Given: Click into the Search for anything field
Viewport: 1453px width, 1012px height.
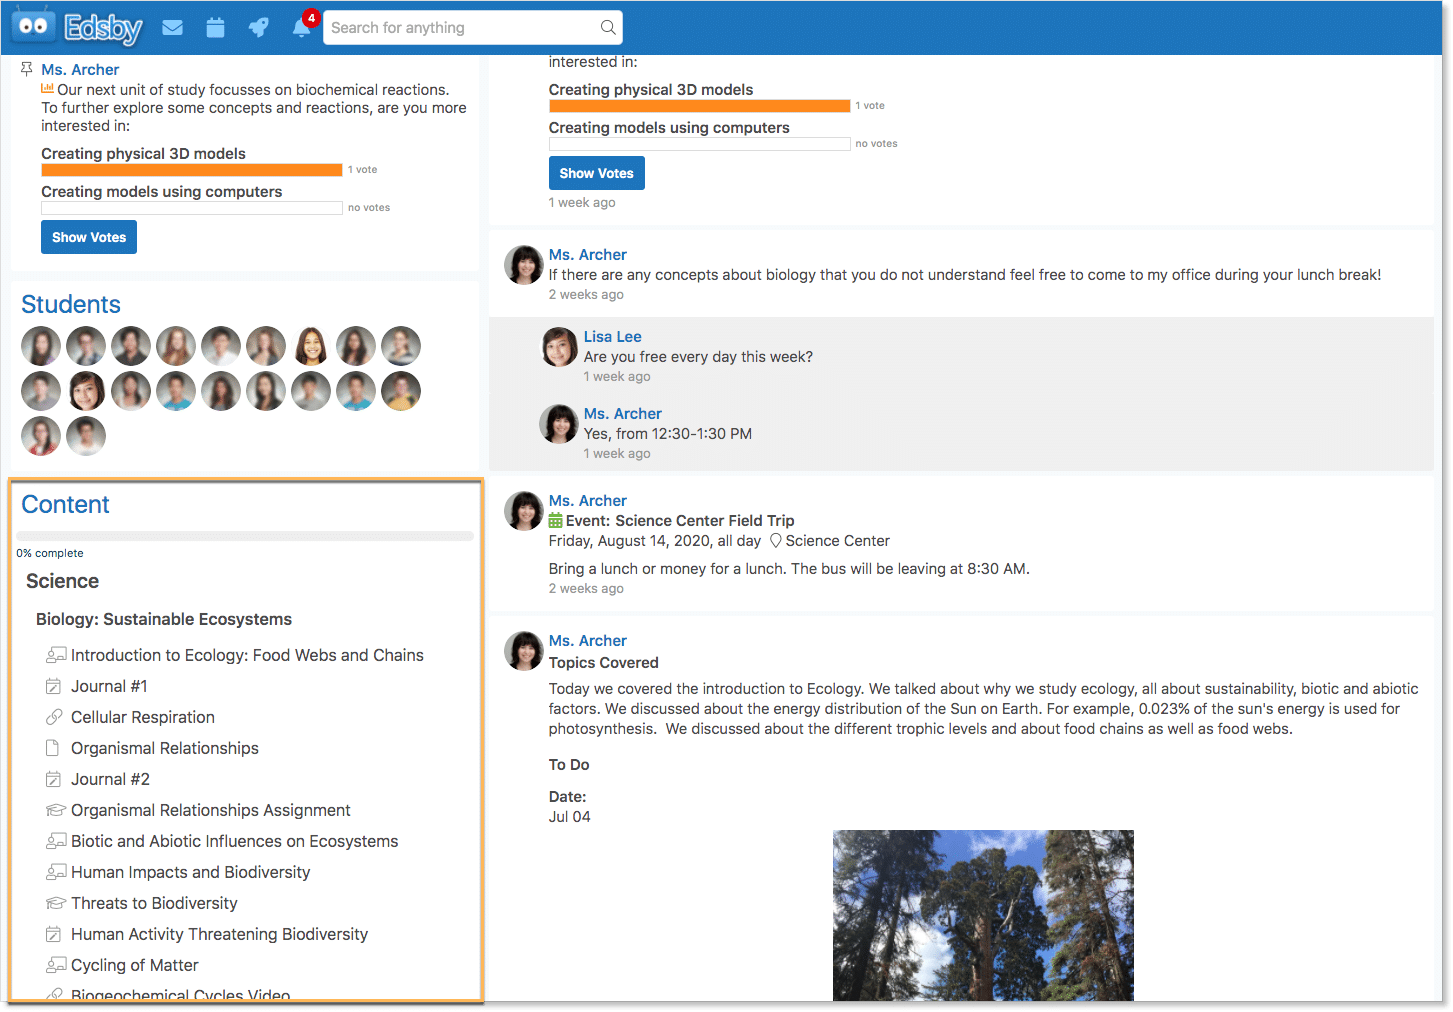Looking at the screenshot, I should point(460,28).
